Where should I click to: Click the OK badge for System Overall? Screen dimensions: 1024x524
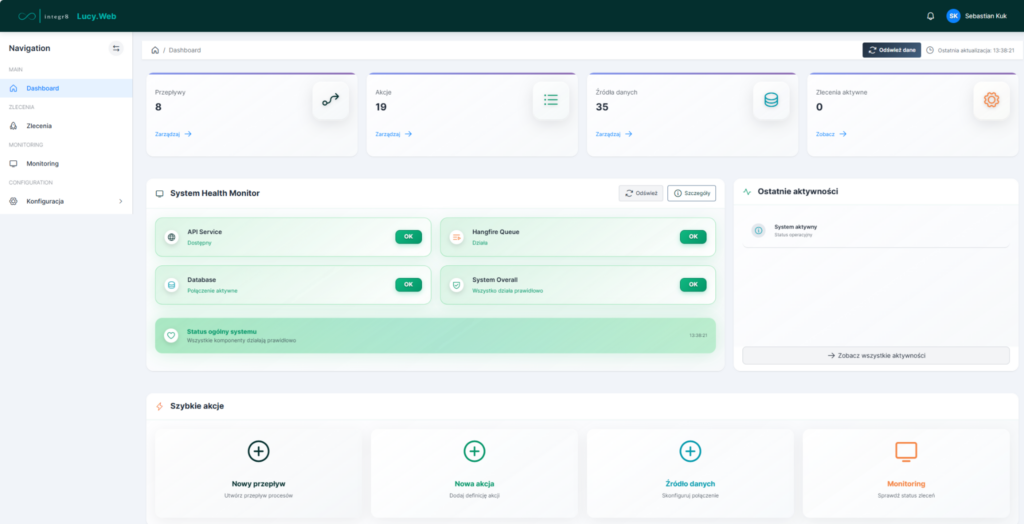click(x=693, y=285)
